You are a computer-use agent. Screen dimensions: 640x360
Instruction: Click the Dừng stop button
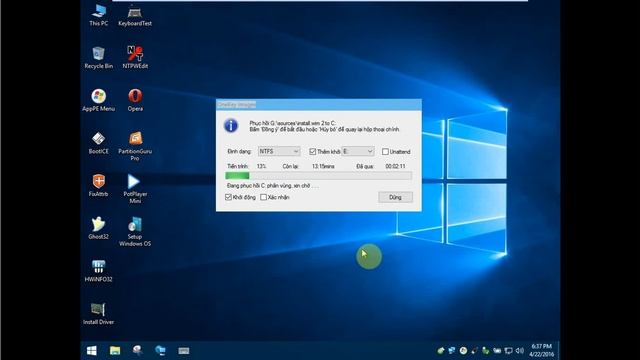[395, 197]
